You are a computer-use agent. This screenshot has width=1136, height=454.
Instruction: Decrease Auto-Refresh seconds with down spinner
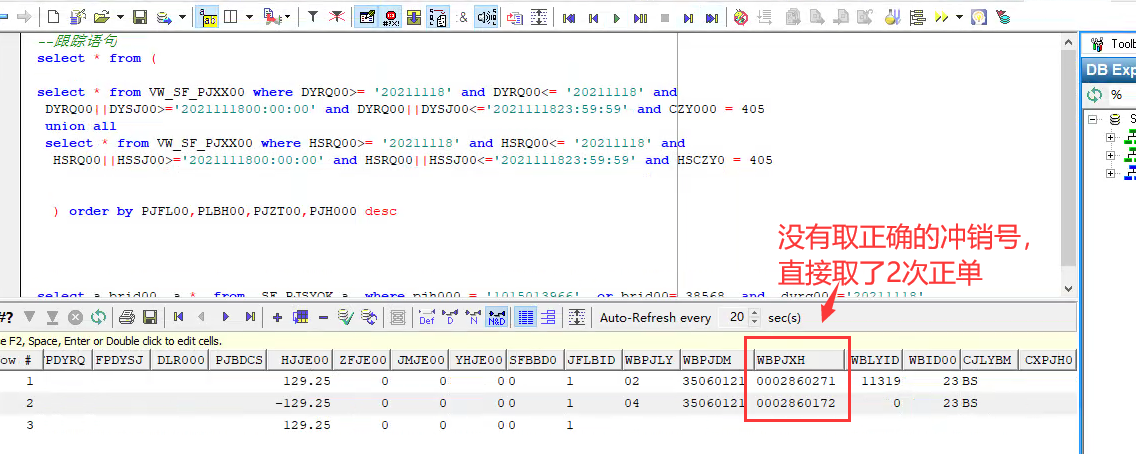coord(754,321)
